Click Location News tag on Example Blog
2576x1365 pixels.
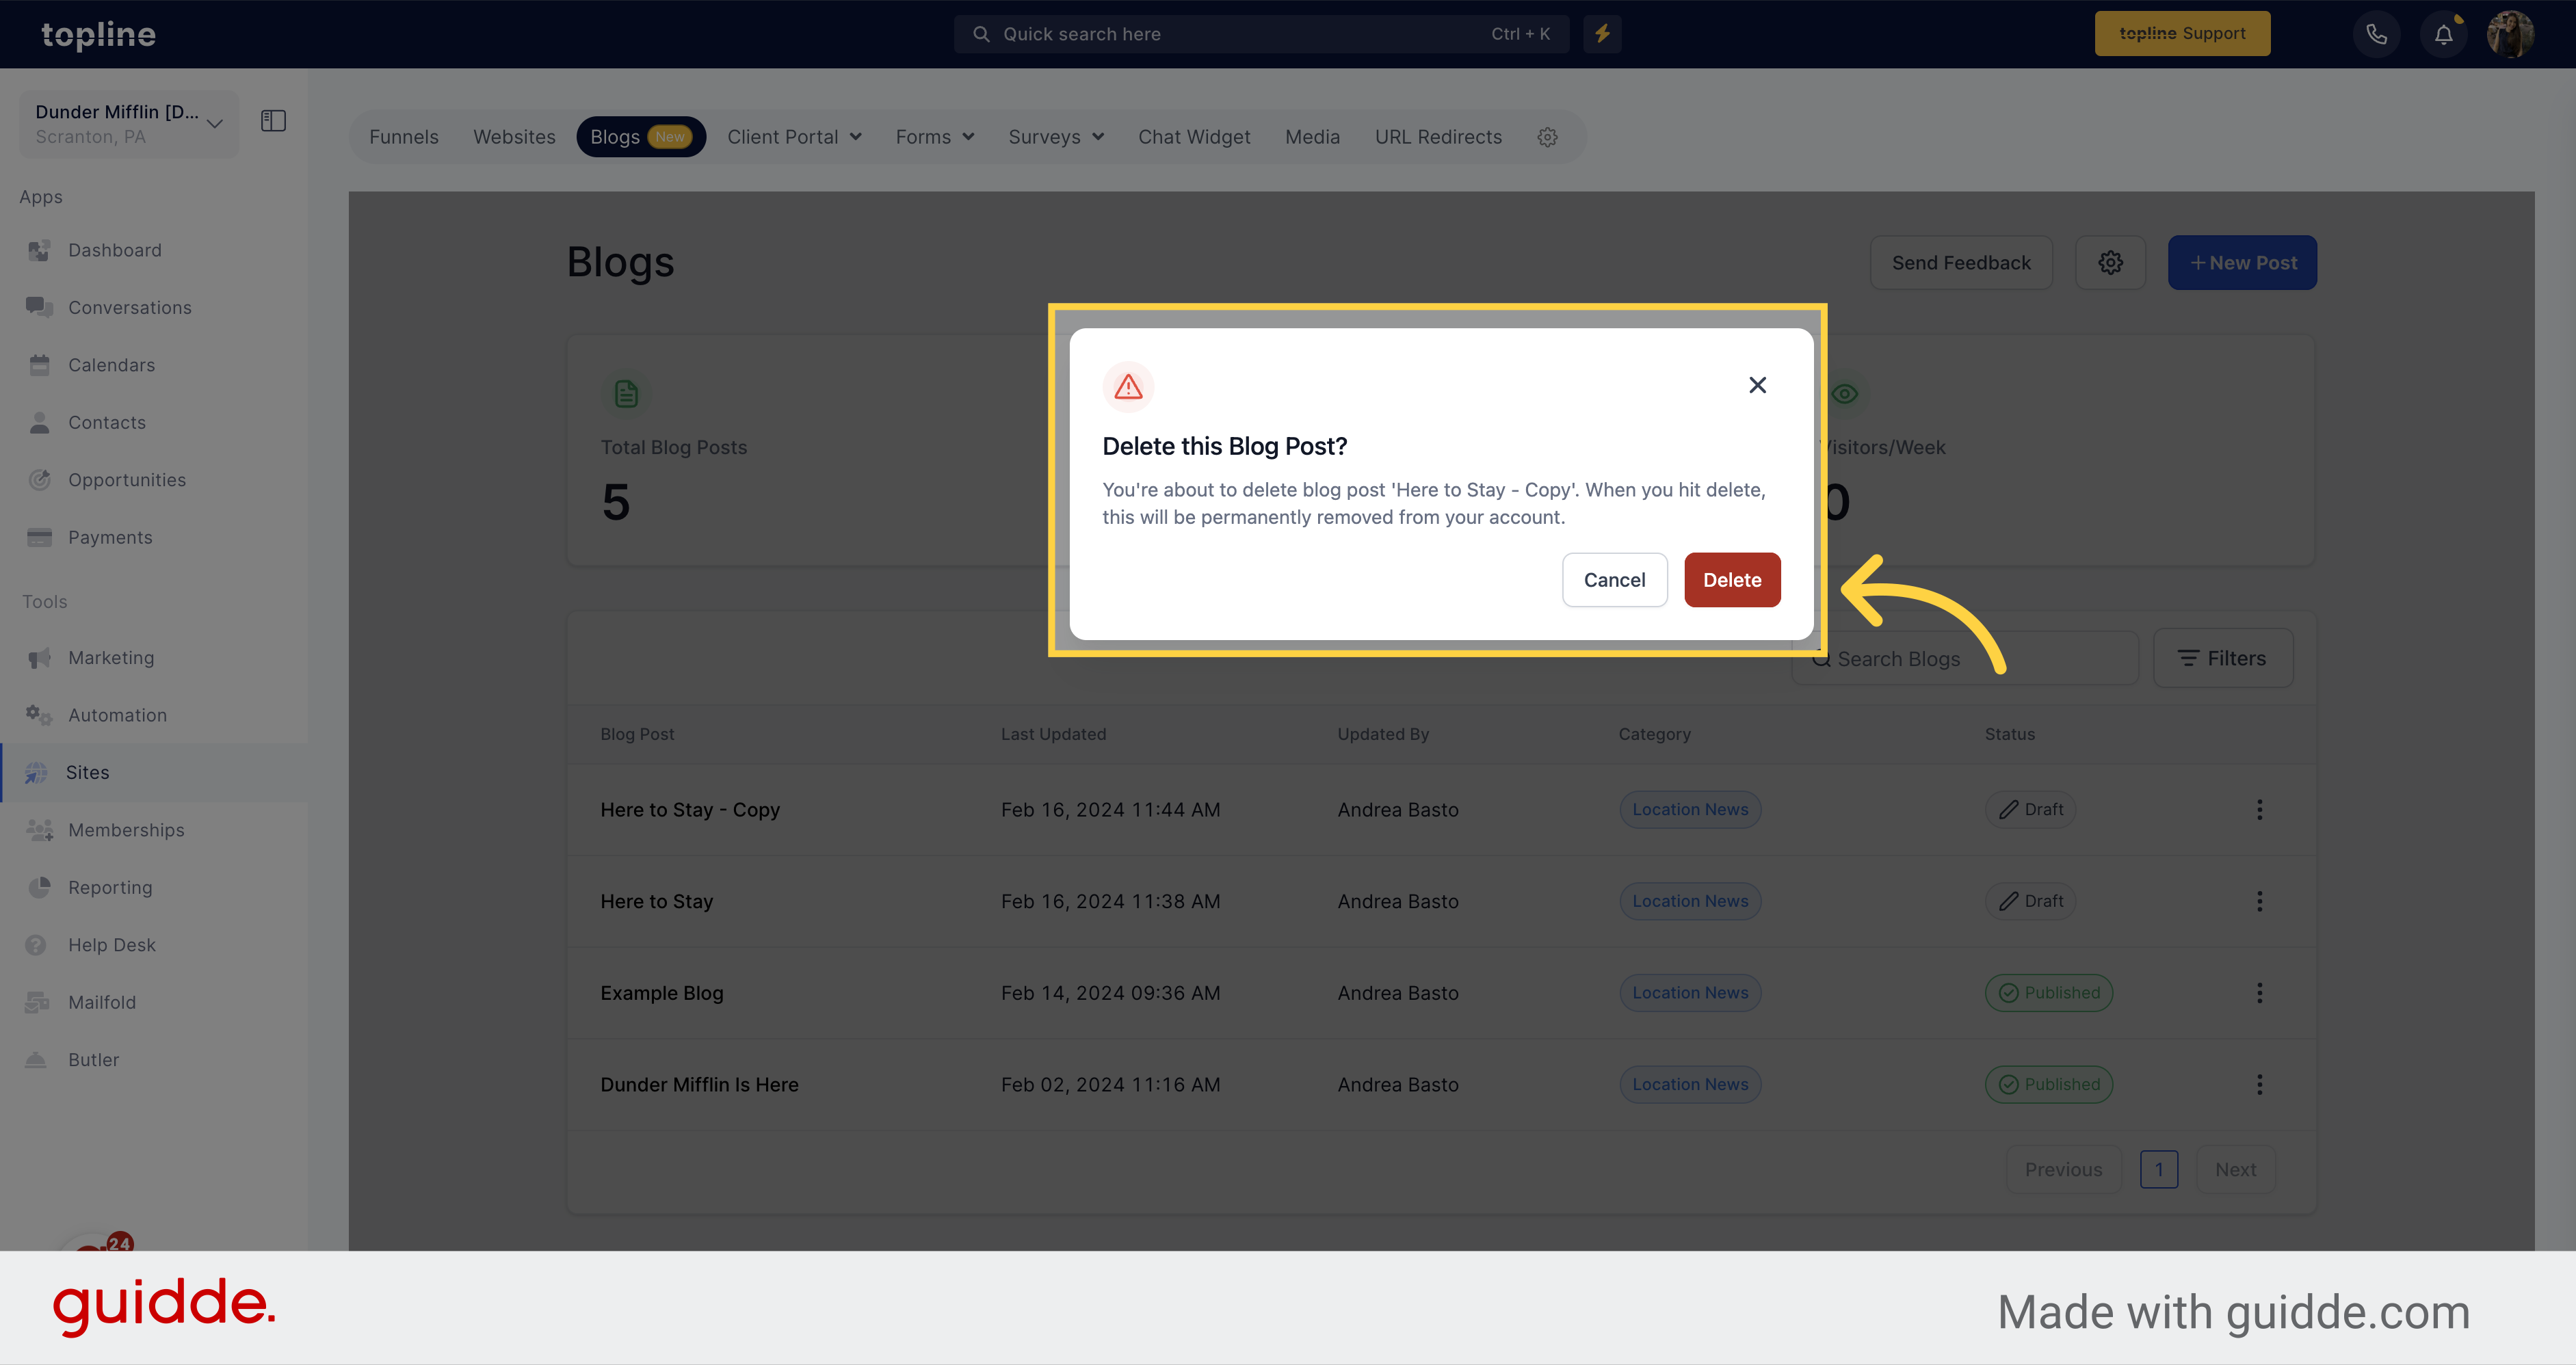pos(1690,993)
